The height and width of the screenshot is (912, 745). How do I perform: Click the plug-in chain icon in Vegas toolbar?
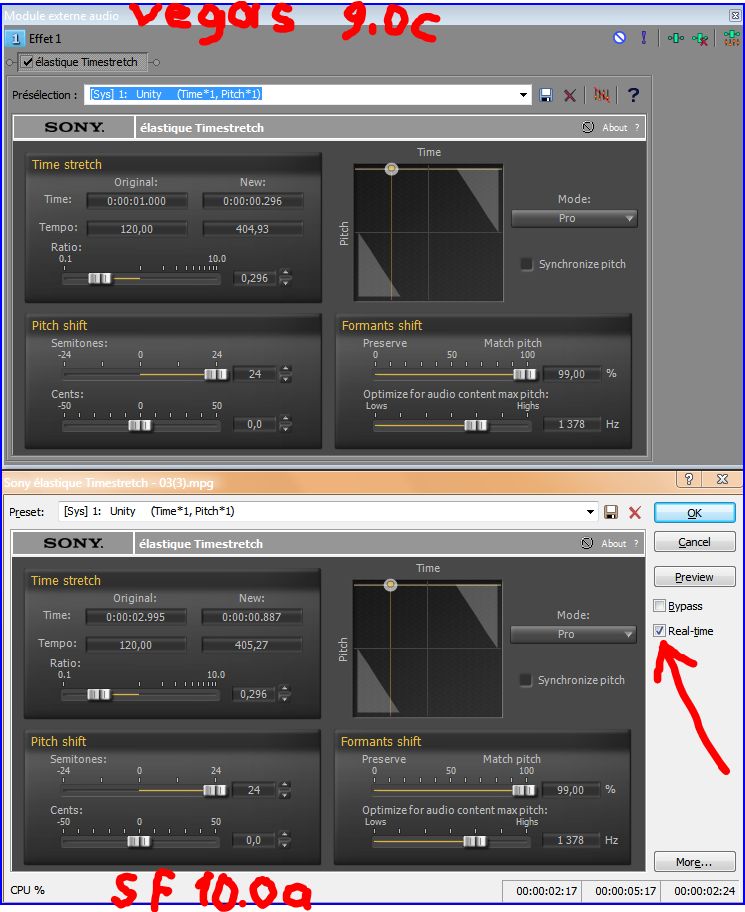pyautogui.click(x=676, y=38)
